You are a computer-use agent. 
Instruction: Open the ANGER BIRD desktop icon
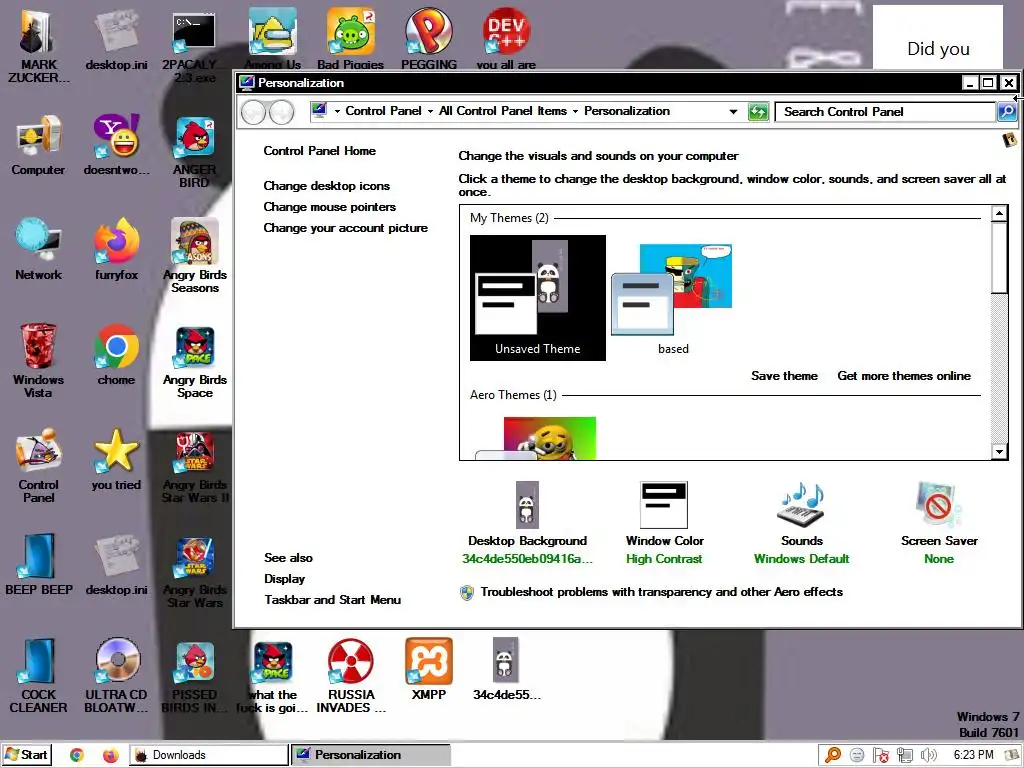pos(195,152)
